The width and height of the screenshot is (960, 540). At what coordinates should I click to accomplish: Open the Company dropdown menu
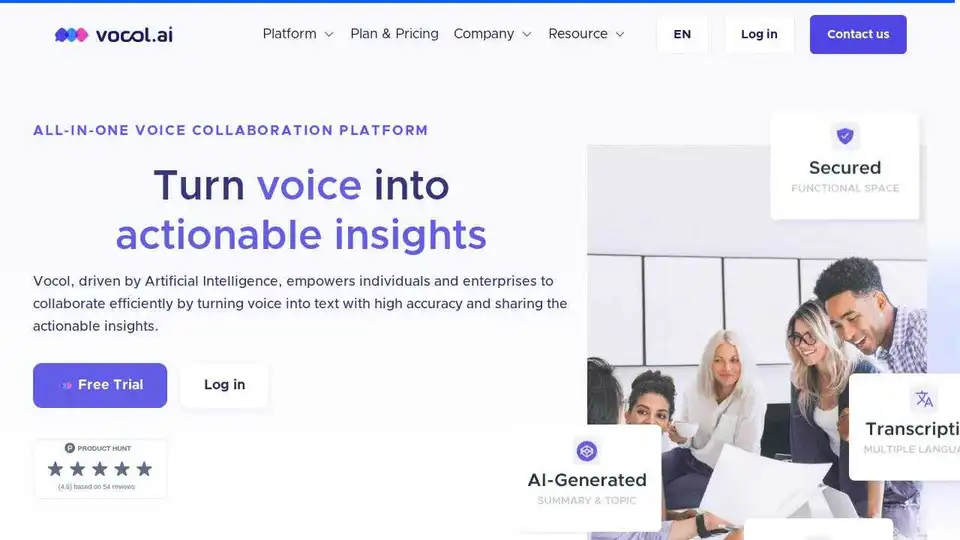coord(492,34)
